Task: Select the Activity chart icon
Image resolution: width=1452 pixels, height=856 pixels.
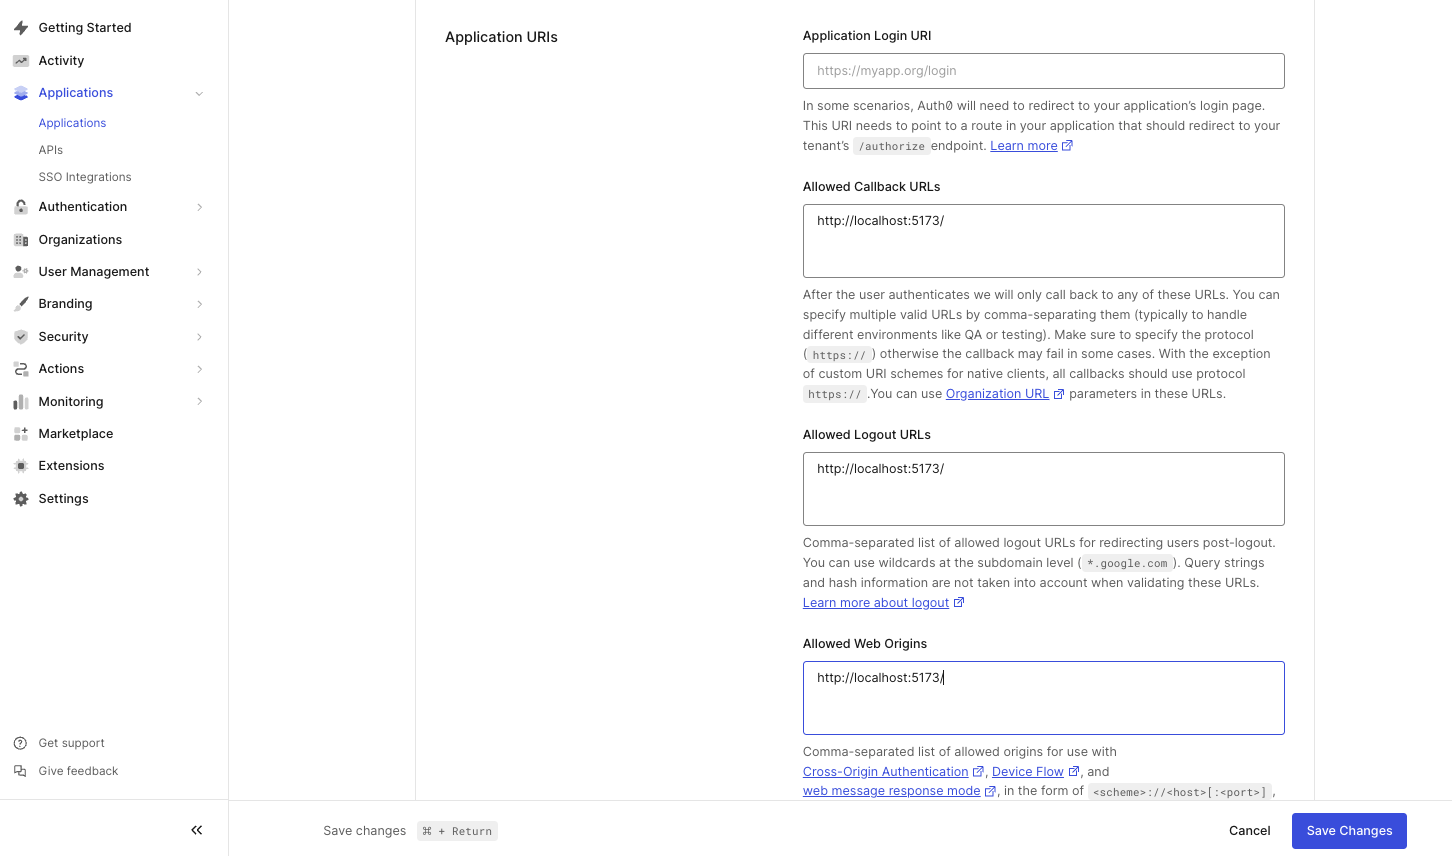Action: pos(19,60)
